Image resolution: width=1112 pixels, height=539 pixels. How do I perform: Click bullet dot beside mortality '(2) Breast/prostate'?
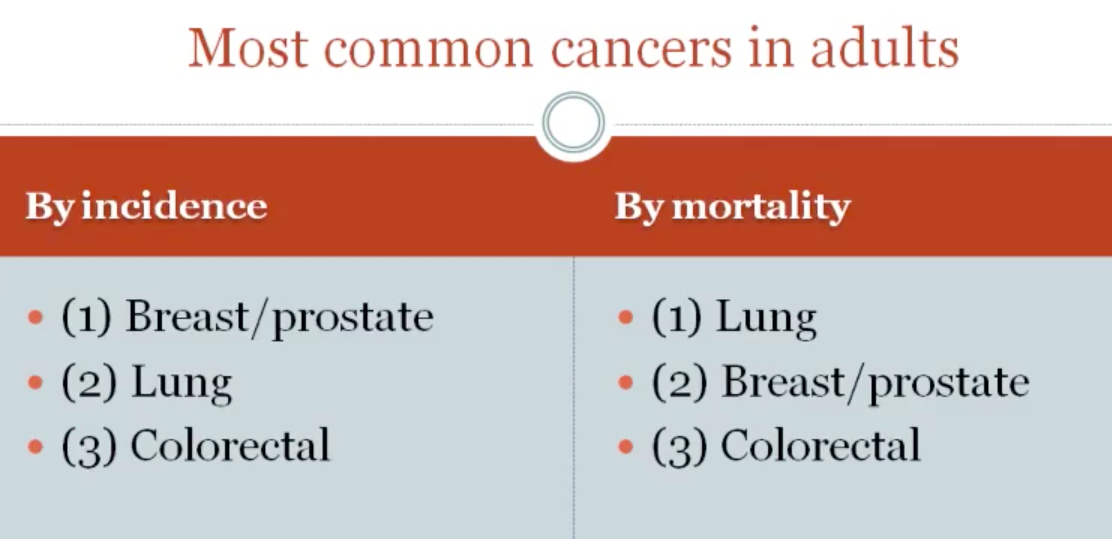(x=626, y=383)
